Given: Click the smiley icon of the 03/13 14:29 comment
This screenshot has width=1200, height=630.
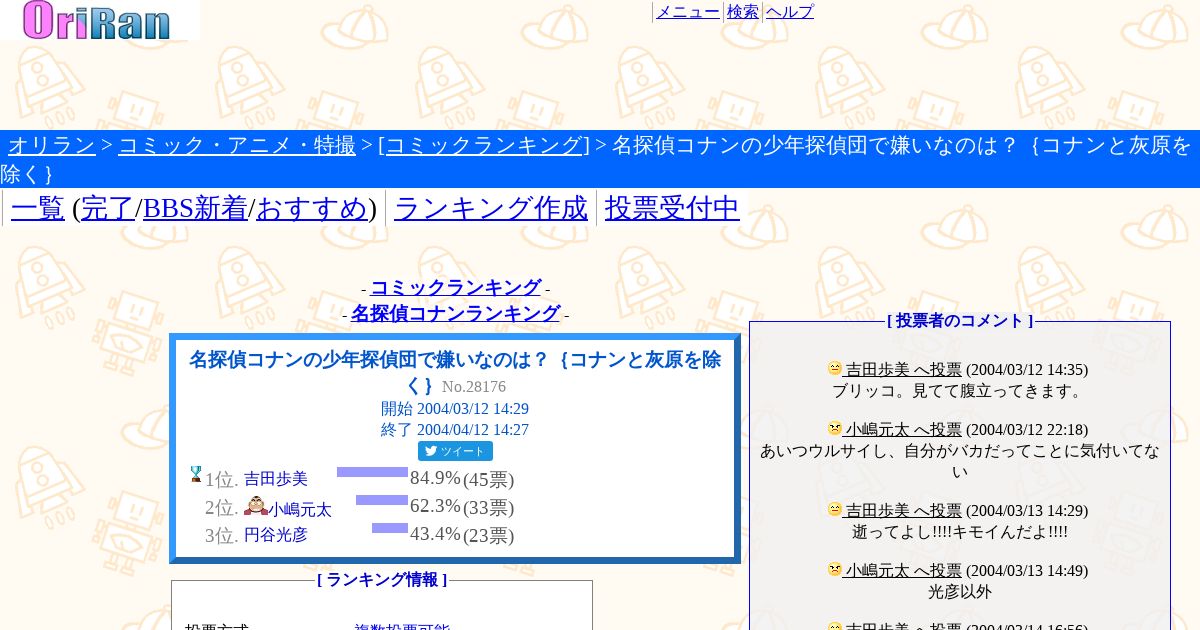Looking at the screenshot, I should pyautogui.click(x=835, y=509).
